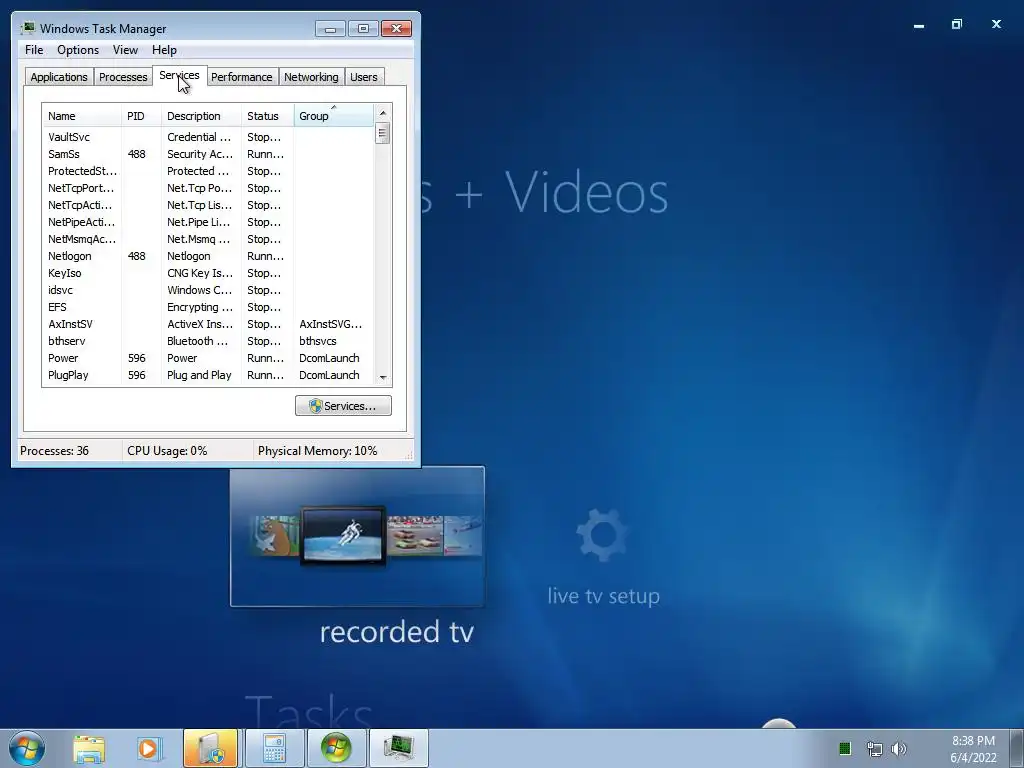Click the green CPU meter tray icon
1024x768 pixels.
844,748
